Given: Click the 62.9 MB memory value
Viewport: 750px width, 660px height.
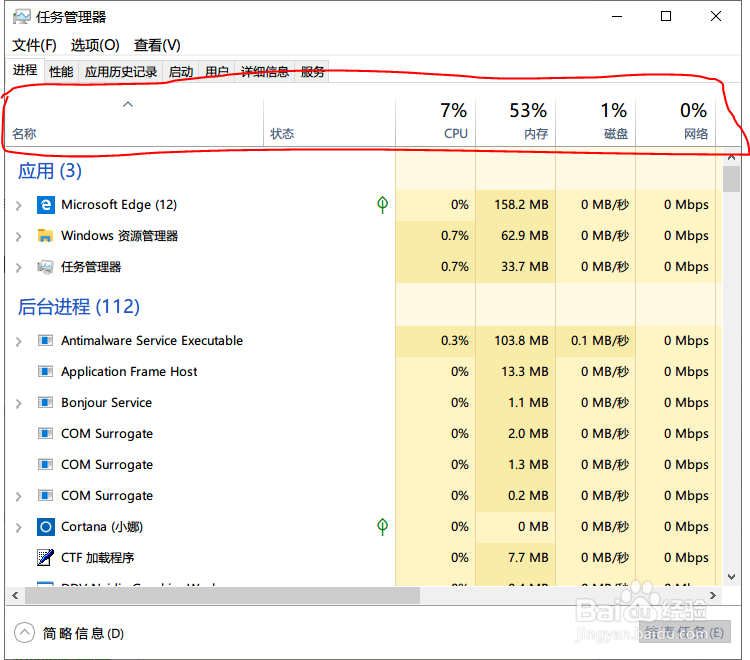Looking at the screenshot, I should pos(524,236).
